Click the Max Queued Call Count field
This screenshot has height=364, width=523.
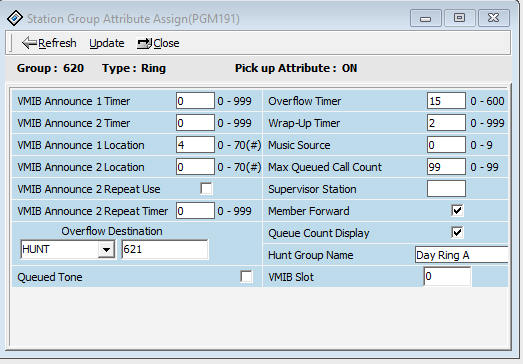(446, 167)
